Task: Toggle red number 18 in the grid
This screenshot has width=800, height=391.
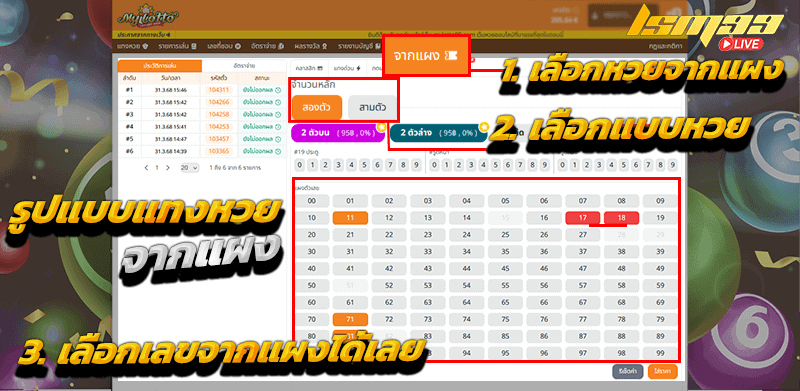Action: [x=621, y=218]
